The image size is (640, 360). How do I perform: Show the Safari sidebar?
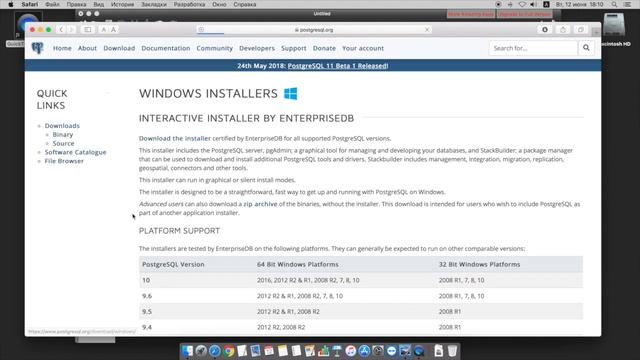click(x=88, y=30)
